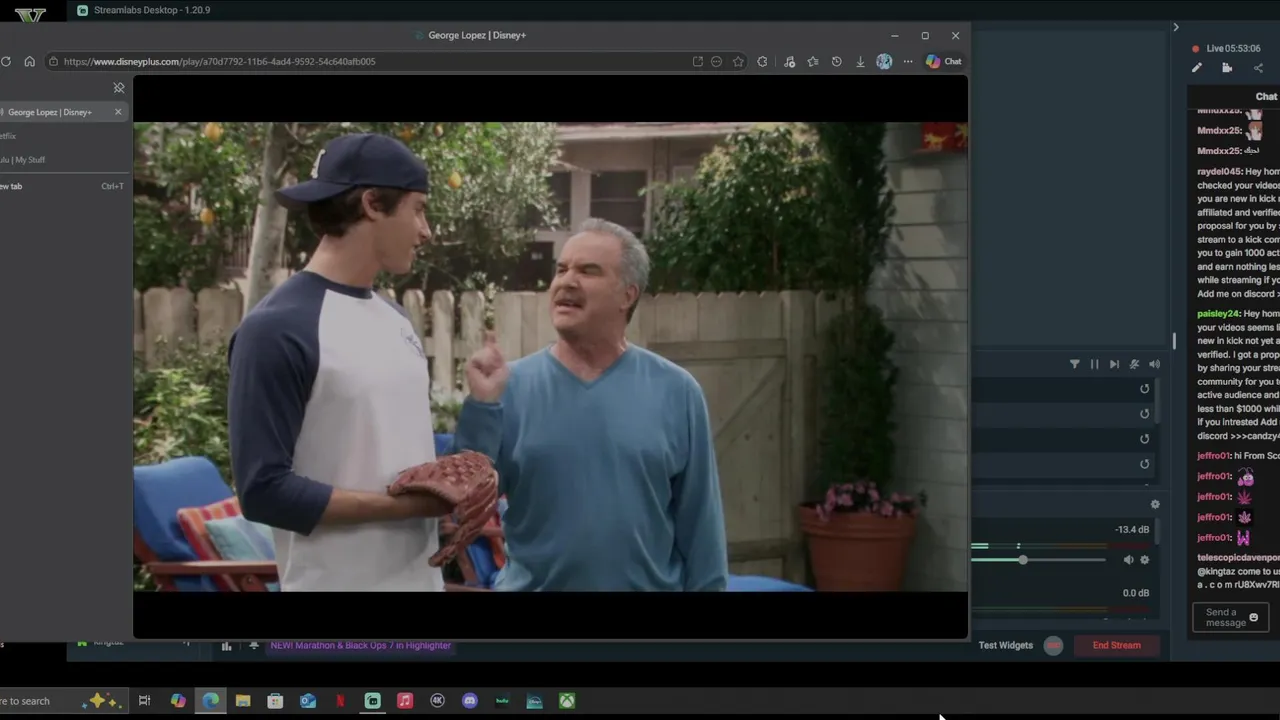Pause media playback in Streamlabs panel
This screenshot has width=1280, height=720.
tap(1094, 365)
